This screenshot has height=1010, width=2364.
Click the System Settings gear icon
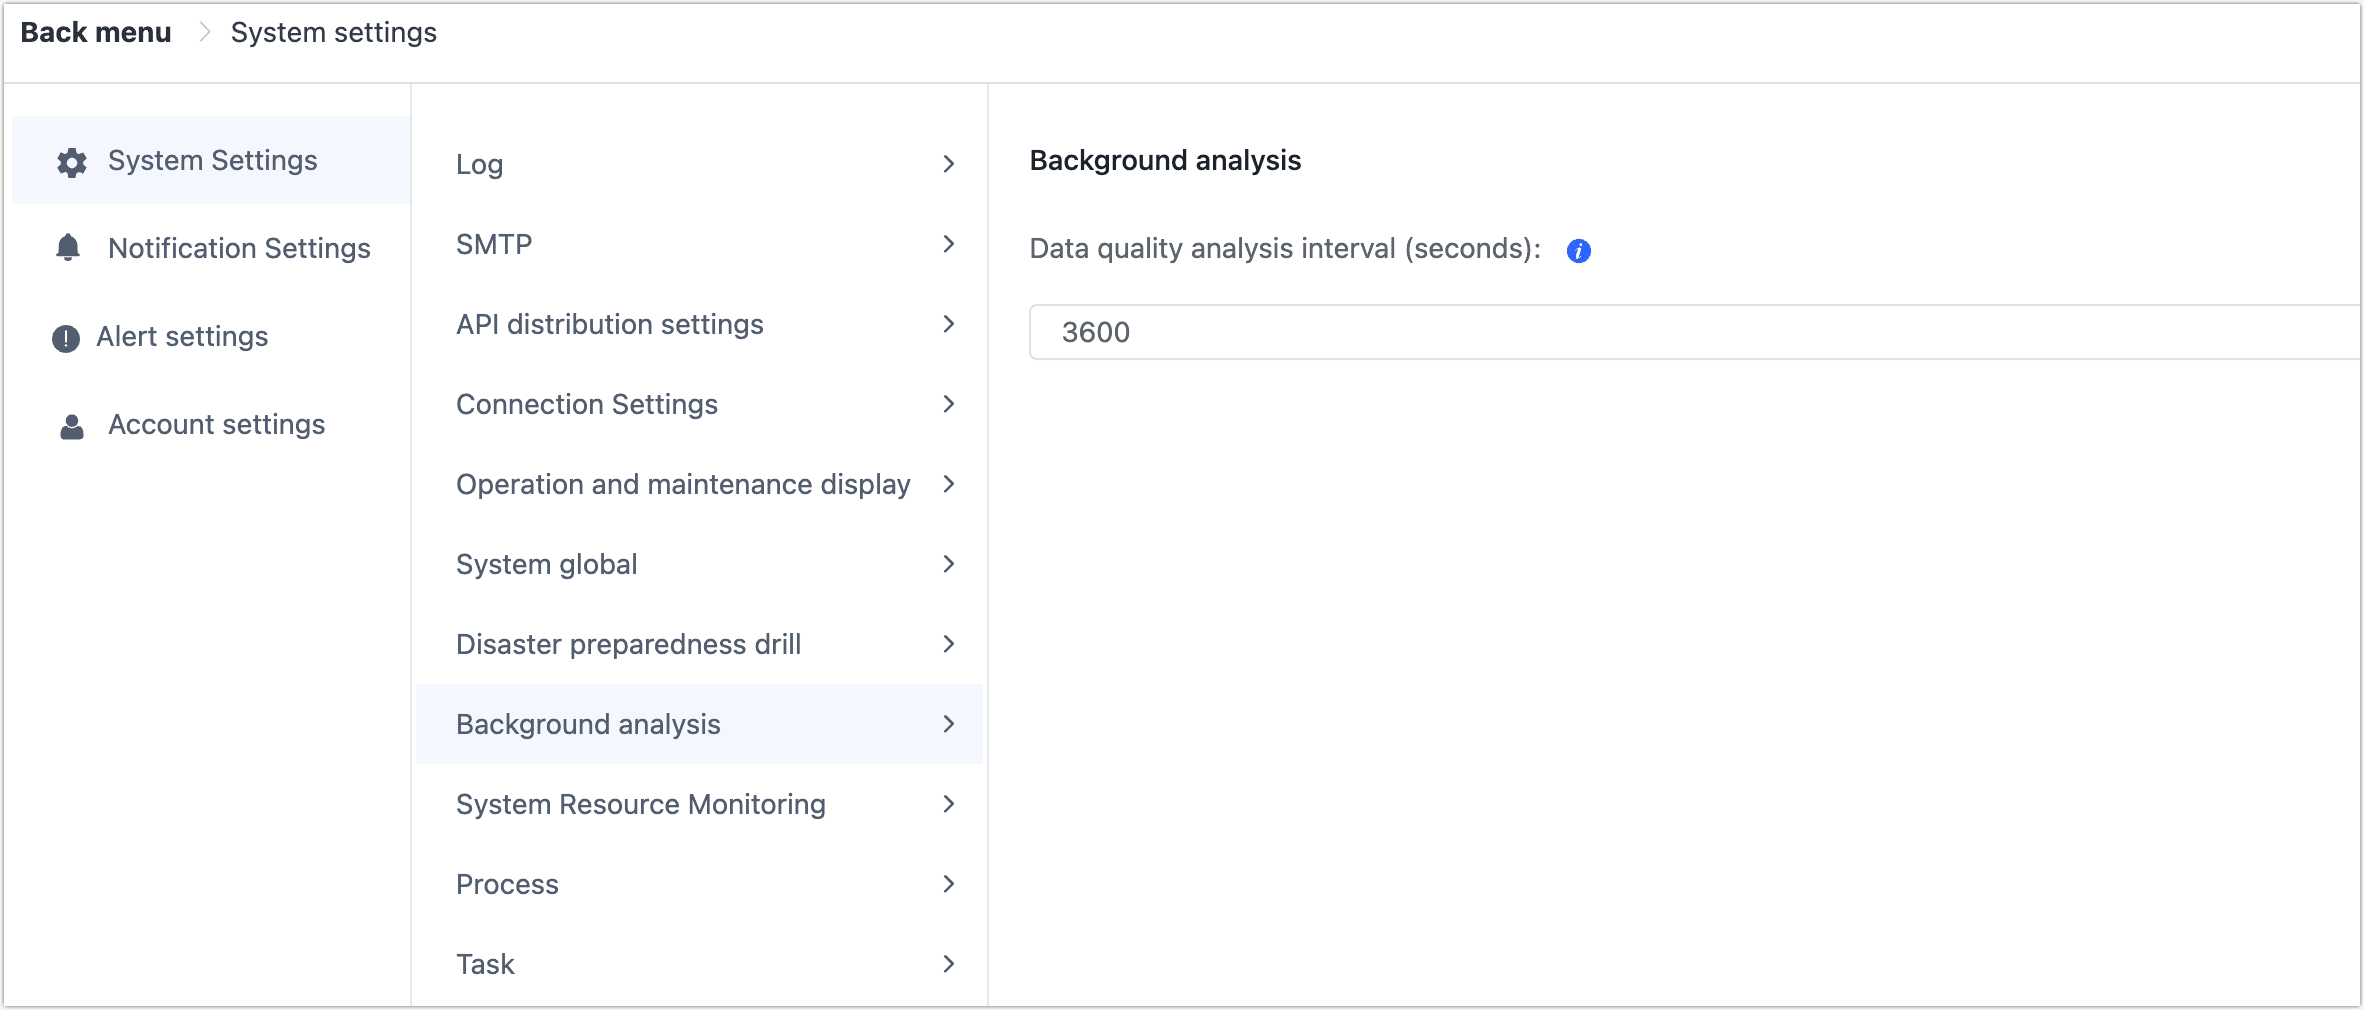pos(71,160)
